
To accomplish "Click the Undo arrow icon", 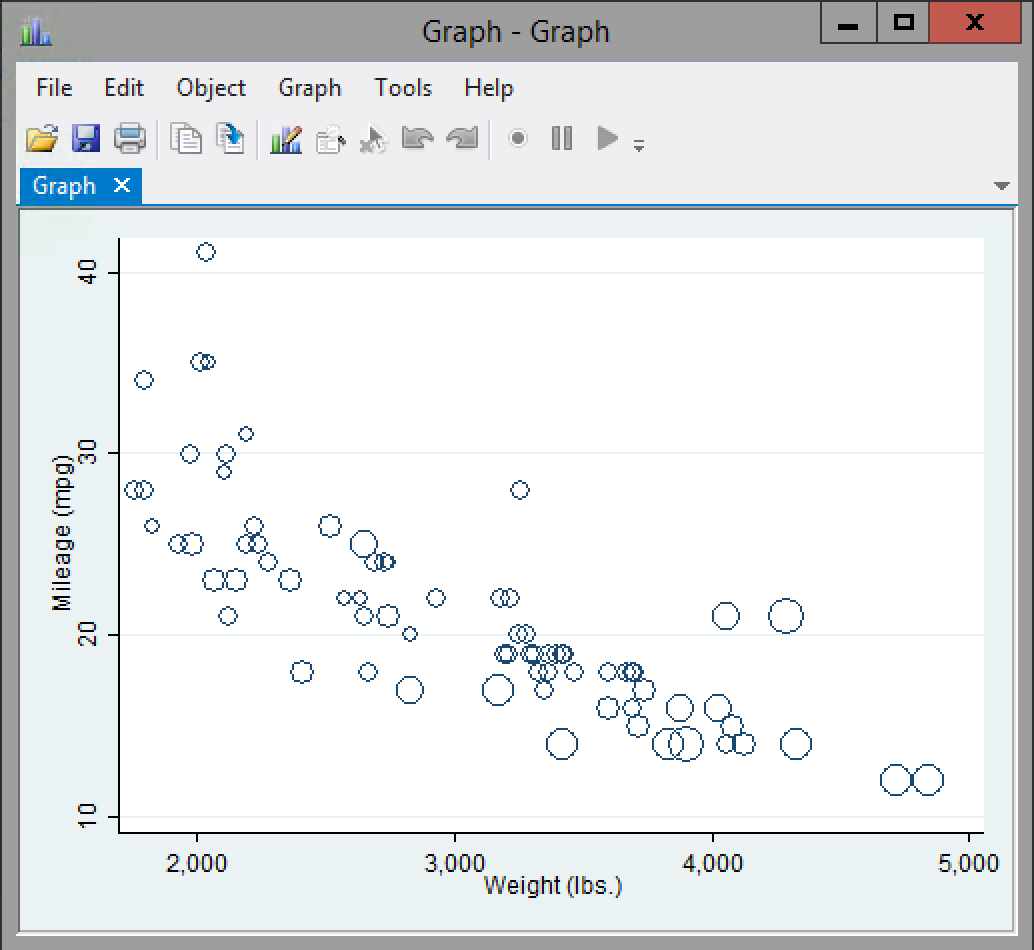I will click(x=417, y=138).
